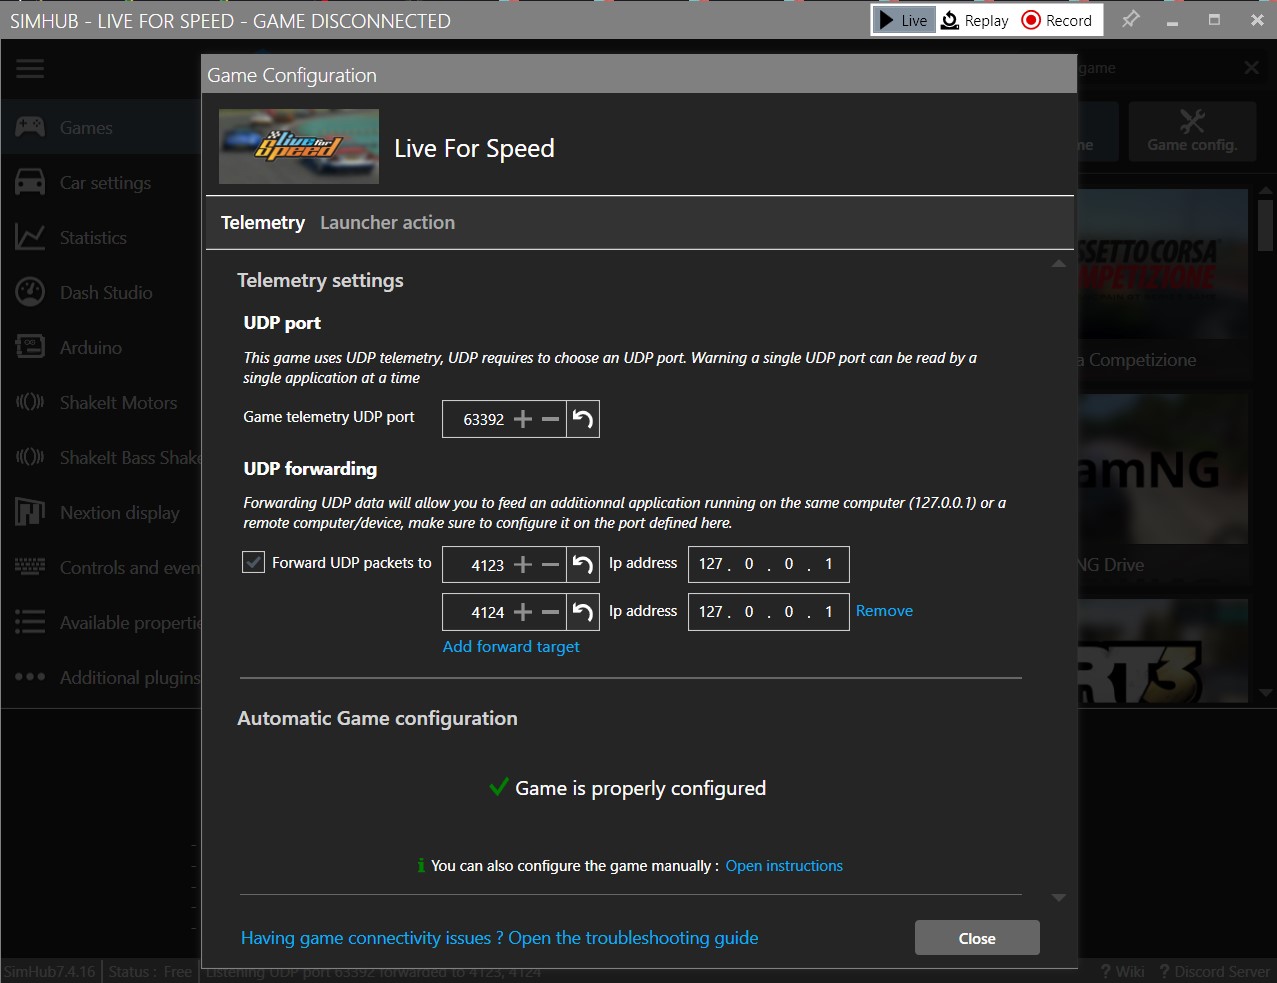Click the Additional plugins dots icon
This screenshot has width=1277, height=983.
tap(30, 677)
